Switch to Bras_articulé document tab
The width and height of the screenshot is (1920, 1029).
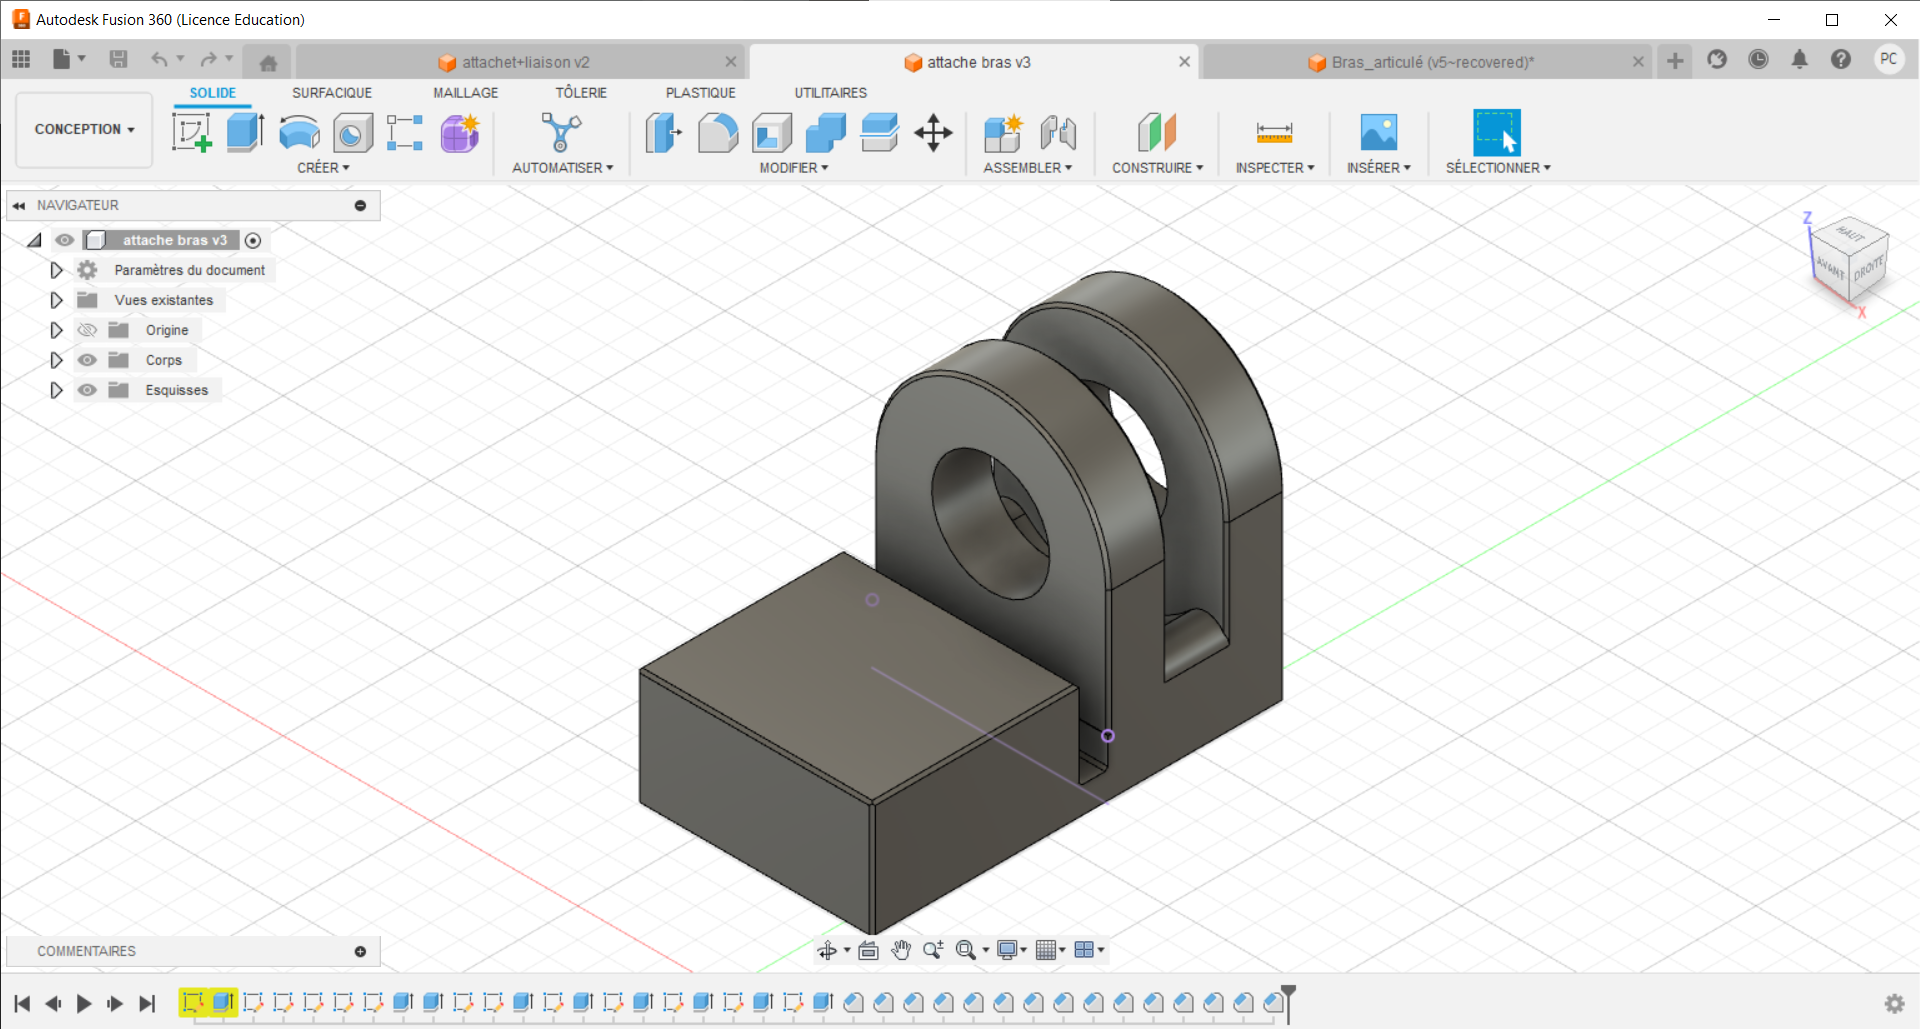tap(1427, 62)
